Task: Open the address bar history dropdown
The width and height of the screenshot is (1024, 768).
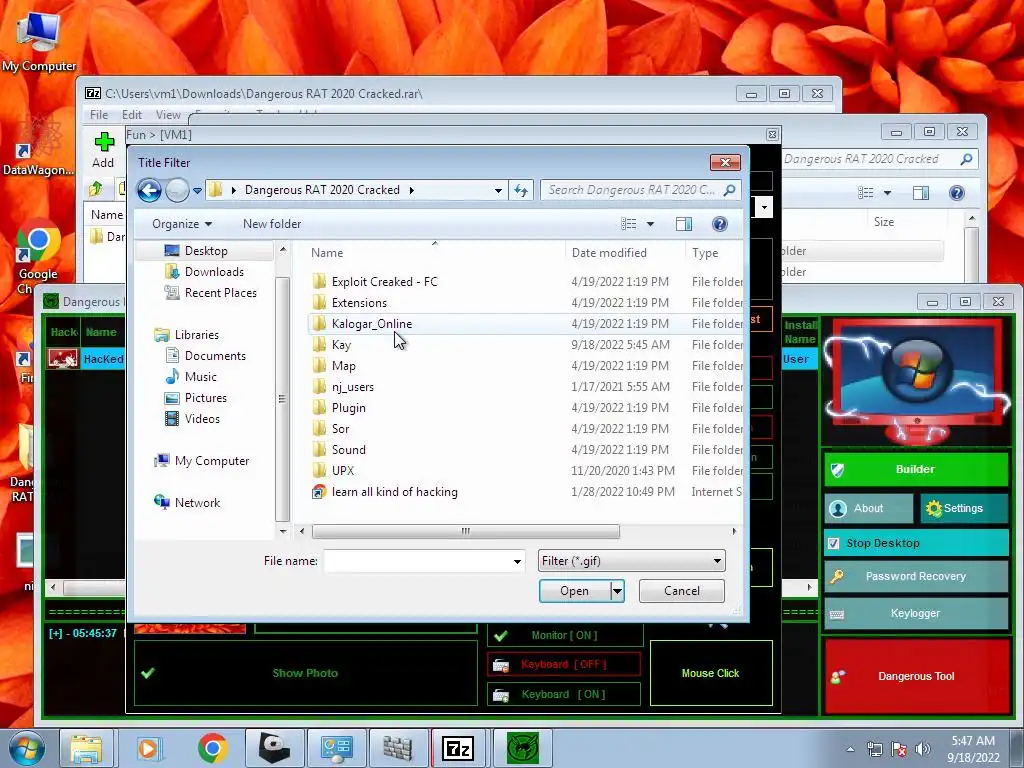Action: [x=498, y=190]
